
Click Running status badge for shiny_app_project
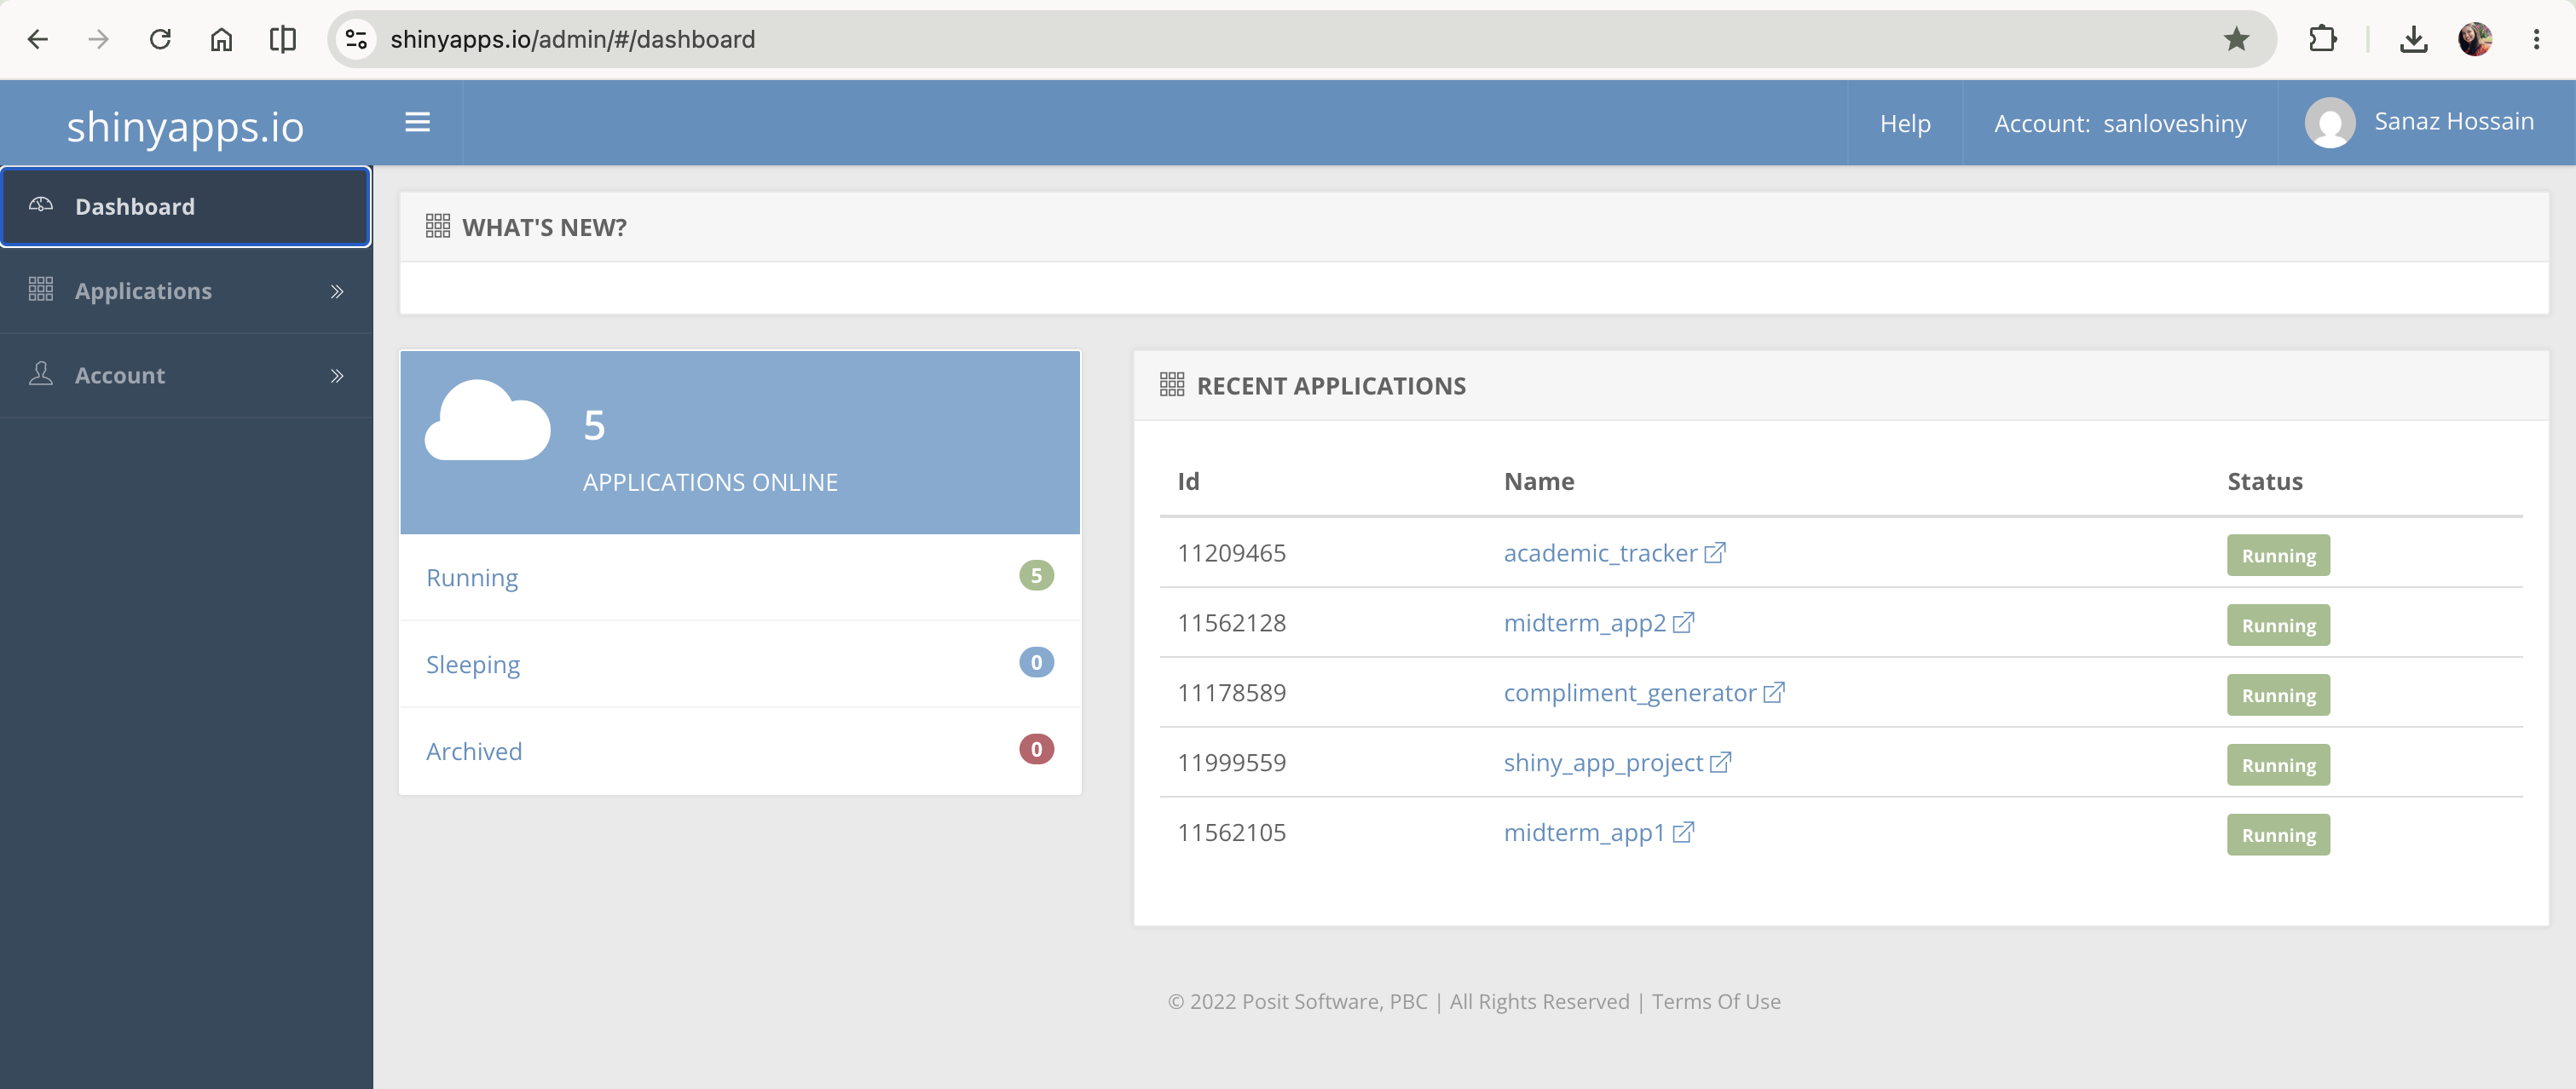click(x=2278, y=765)
